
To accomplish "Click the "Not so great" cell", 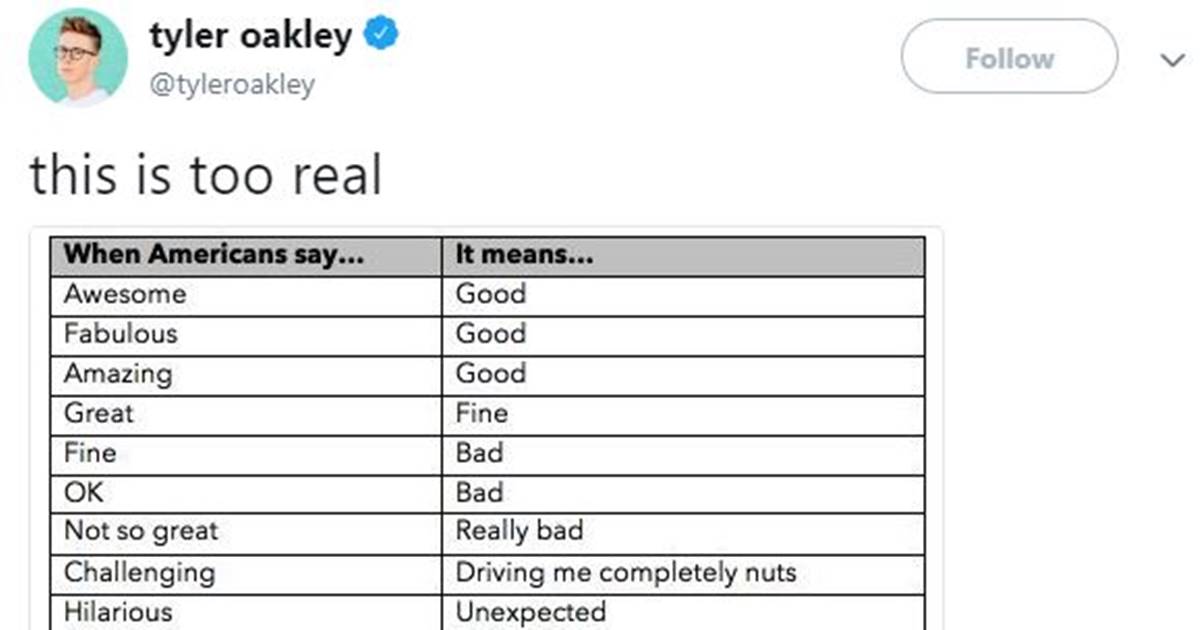I will 140,531.
